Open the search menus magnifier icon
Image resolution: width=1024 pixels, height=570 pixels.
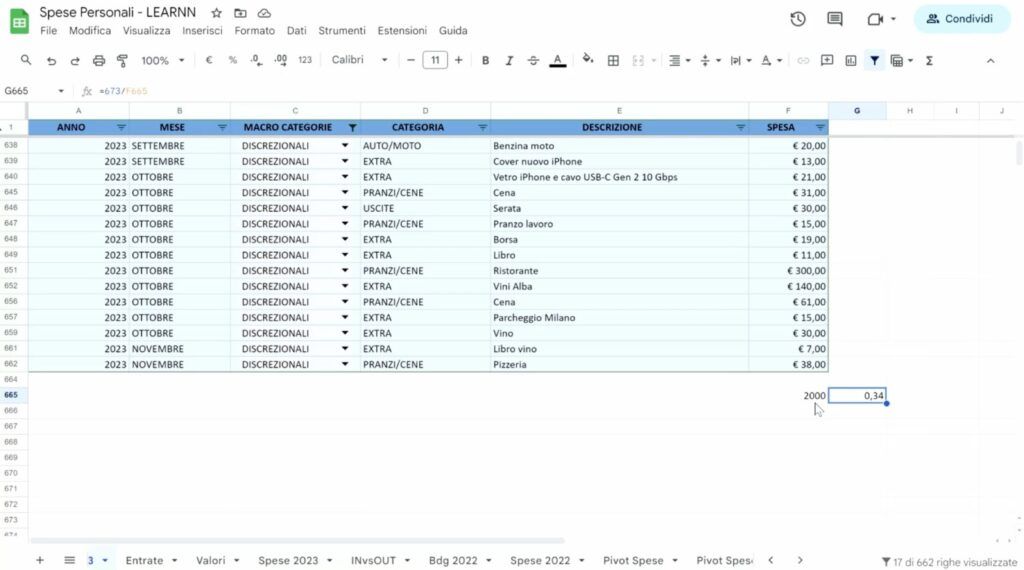[x=25, y=60]
